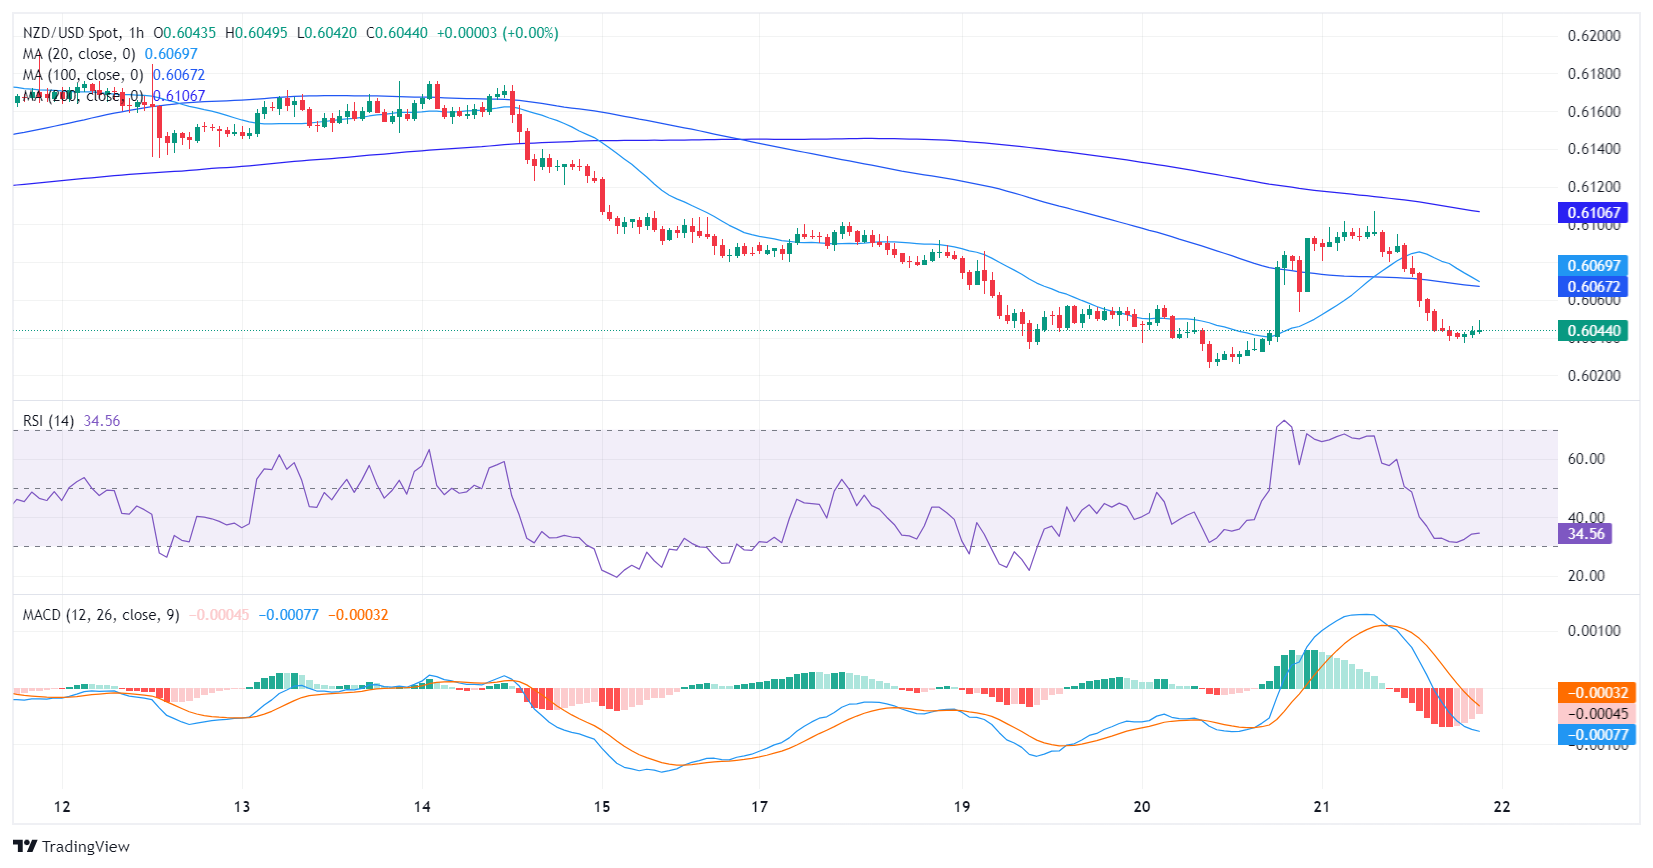The width and height of the screenshot is (1653, 868).
Task: Click the TradingView logo icon
Action: click(26, 846)
